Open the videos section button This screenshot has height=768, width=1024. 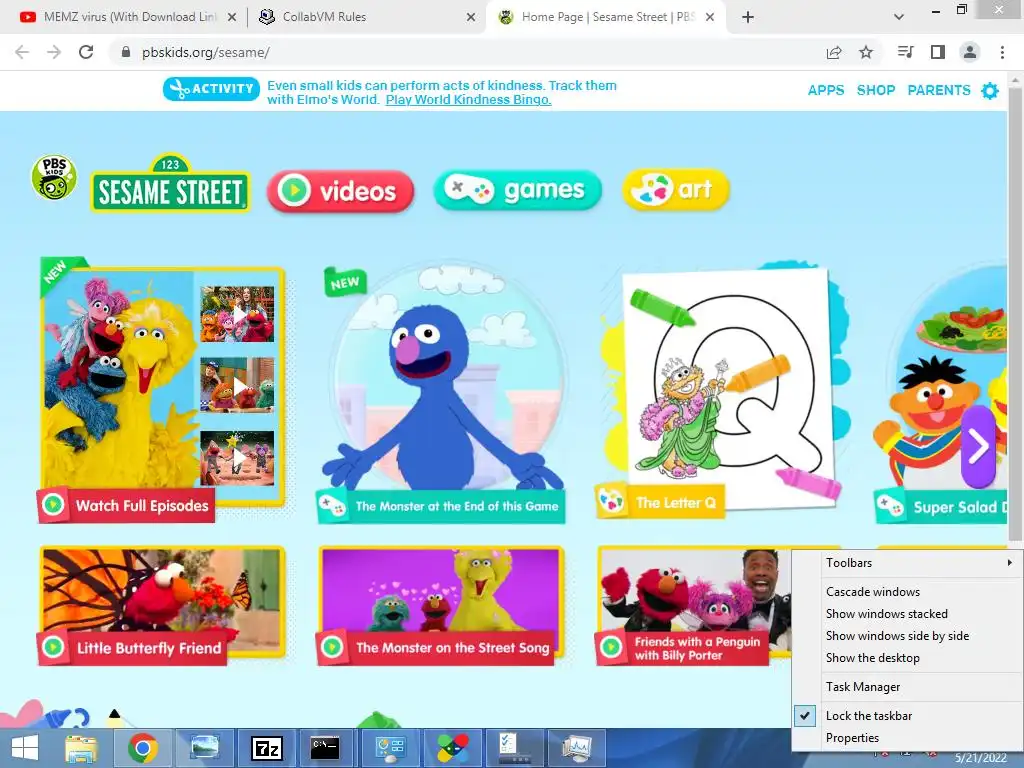tap(340, 191)
